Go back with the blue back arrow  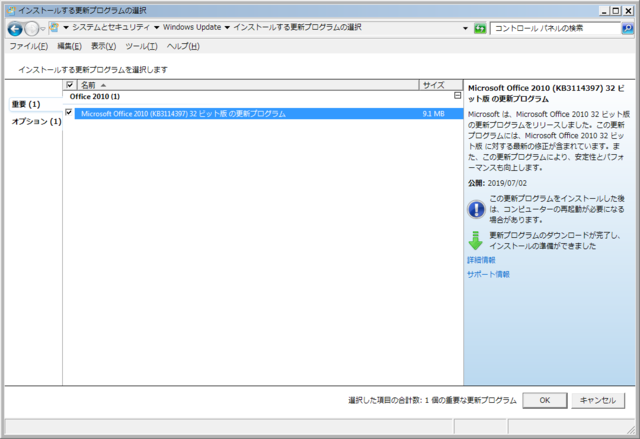point(15,29)
